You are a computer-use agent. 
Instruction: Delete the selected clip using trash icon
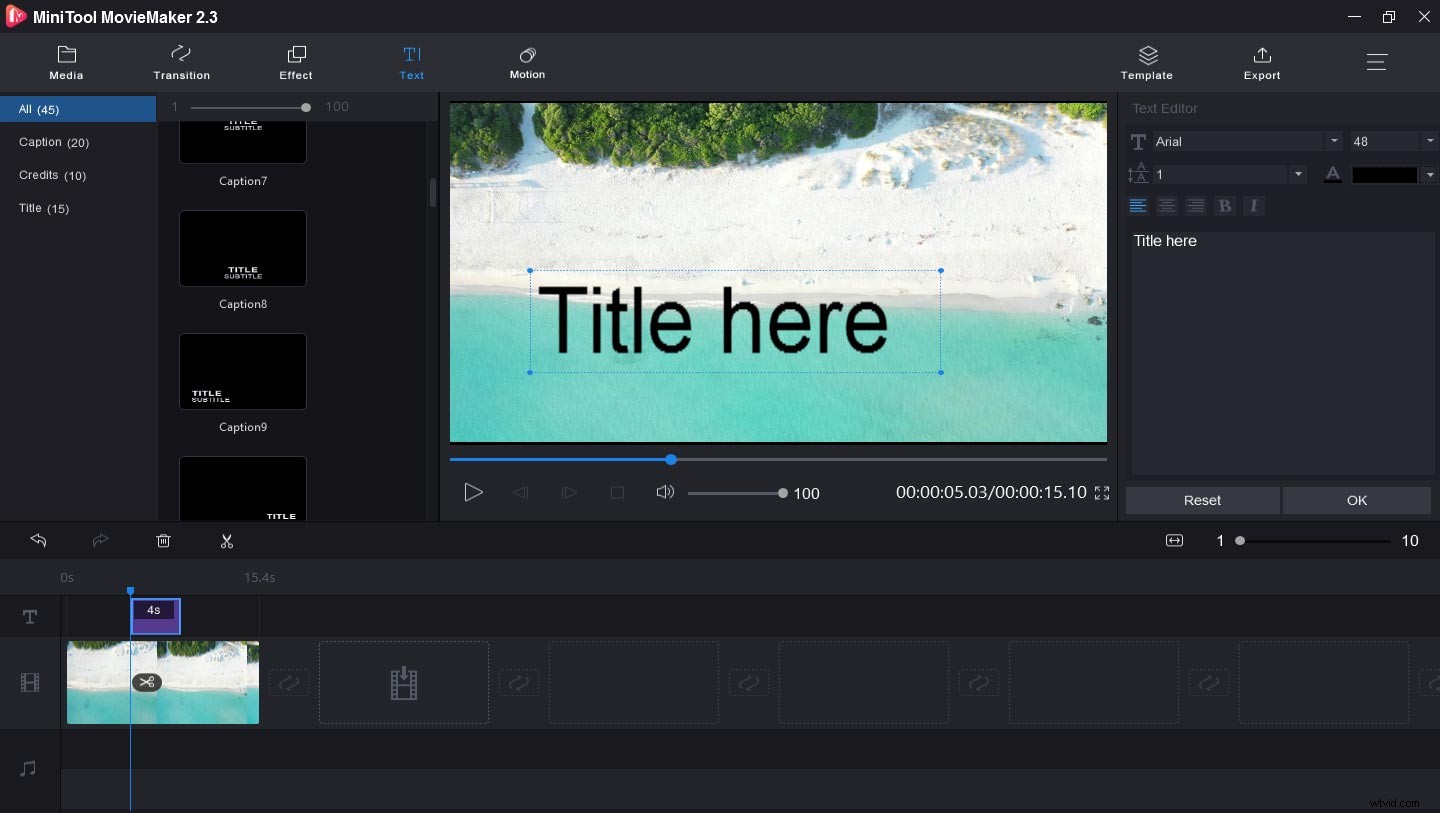point(163,541)
